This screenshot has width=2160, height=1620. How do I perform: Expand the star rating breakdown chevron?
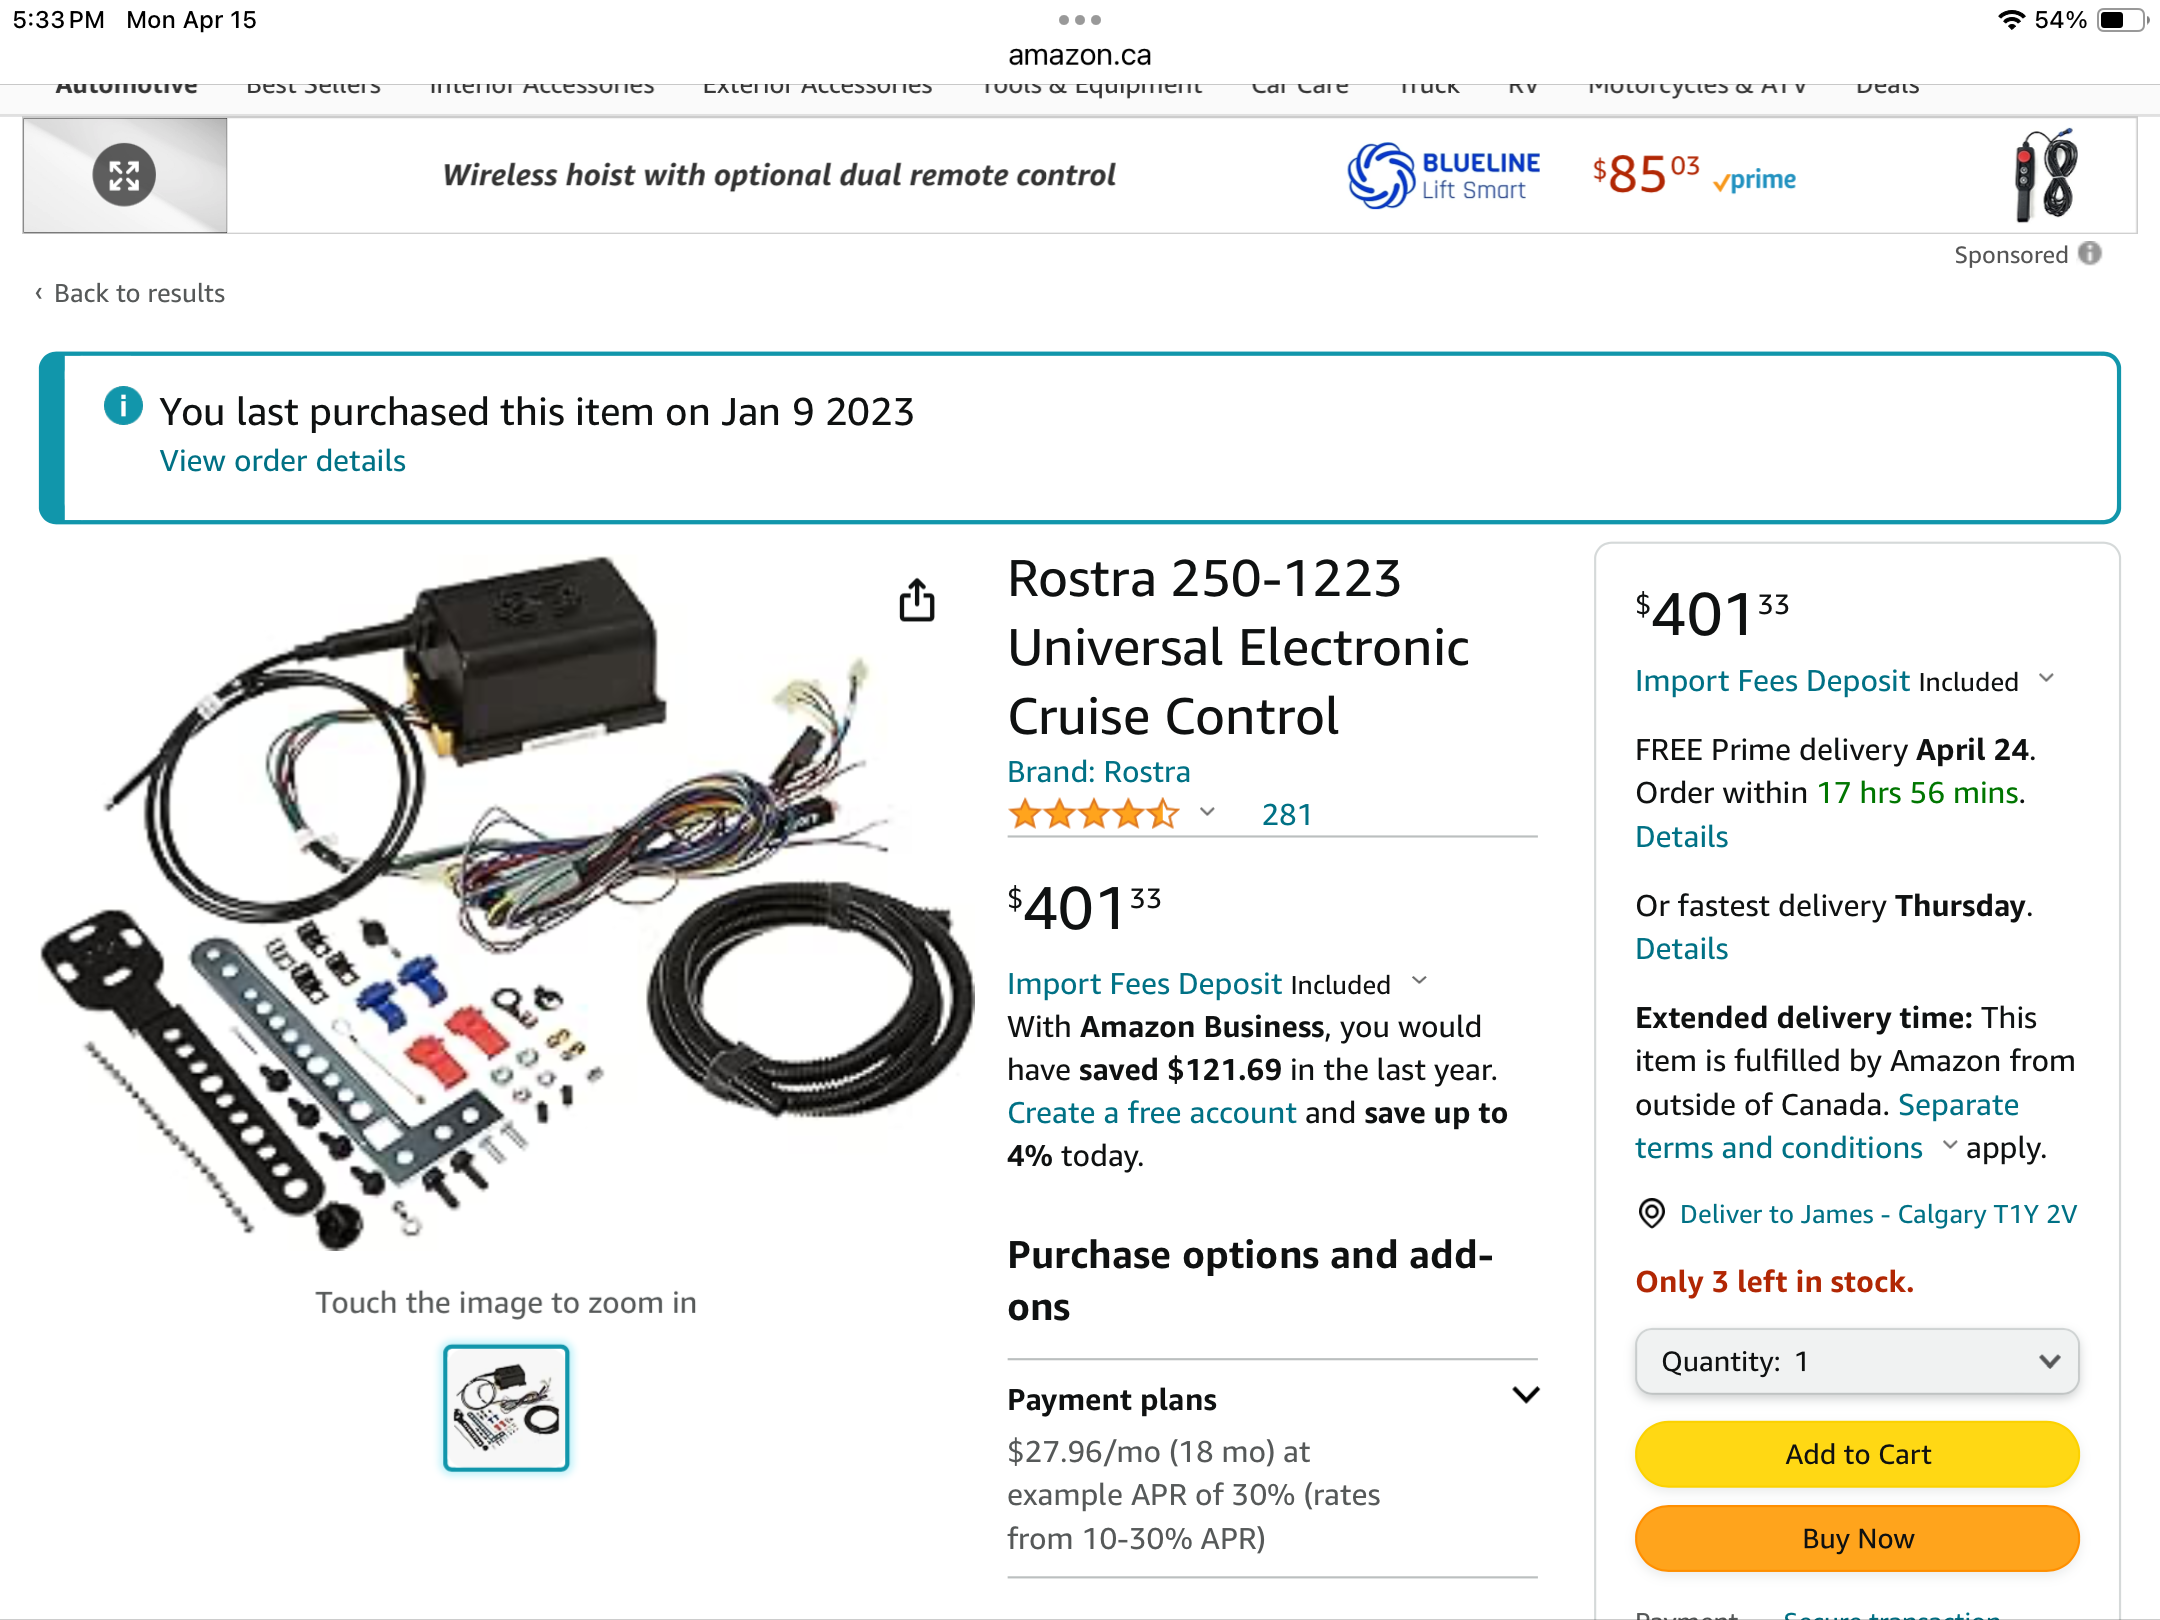tap(1207, 812)
